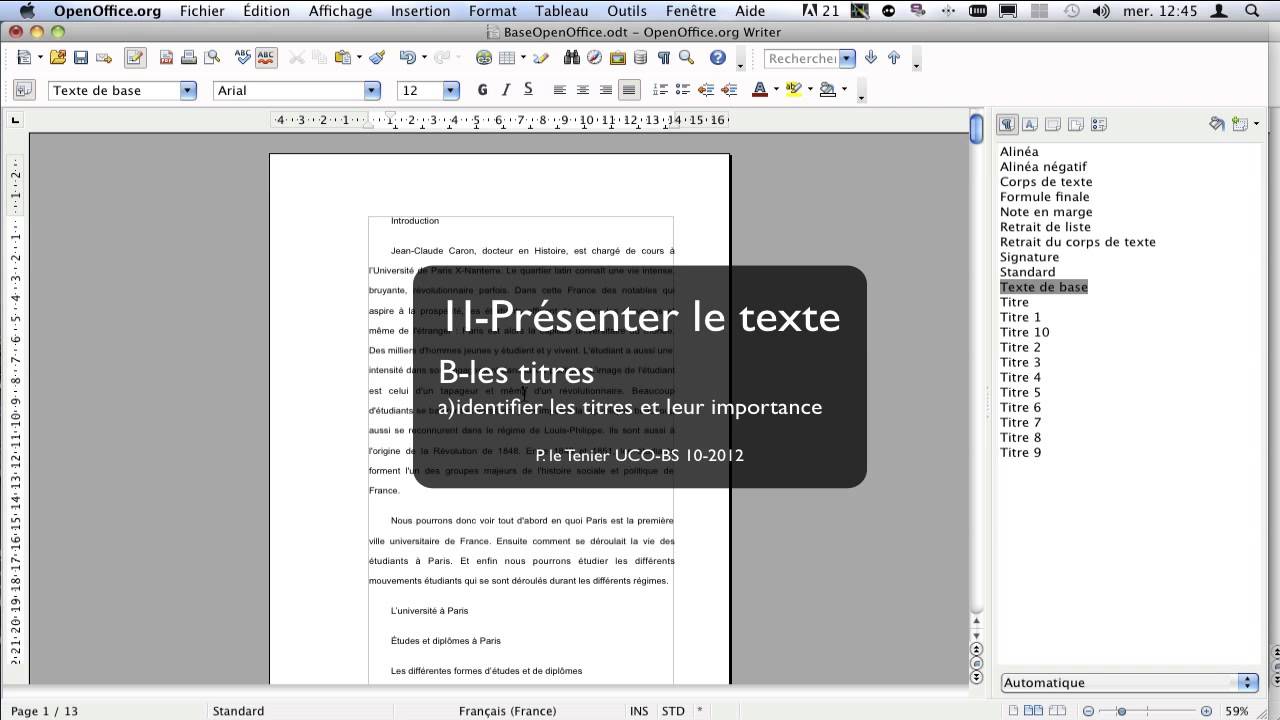This screenshot has width=1280, height=720.
Task: Open the font size 12 dropdown
Action: point(450,90)
